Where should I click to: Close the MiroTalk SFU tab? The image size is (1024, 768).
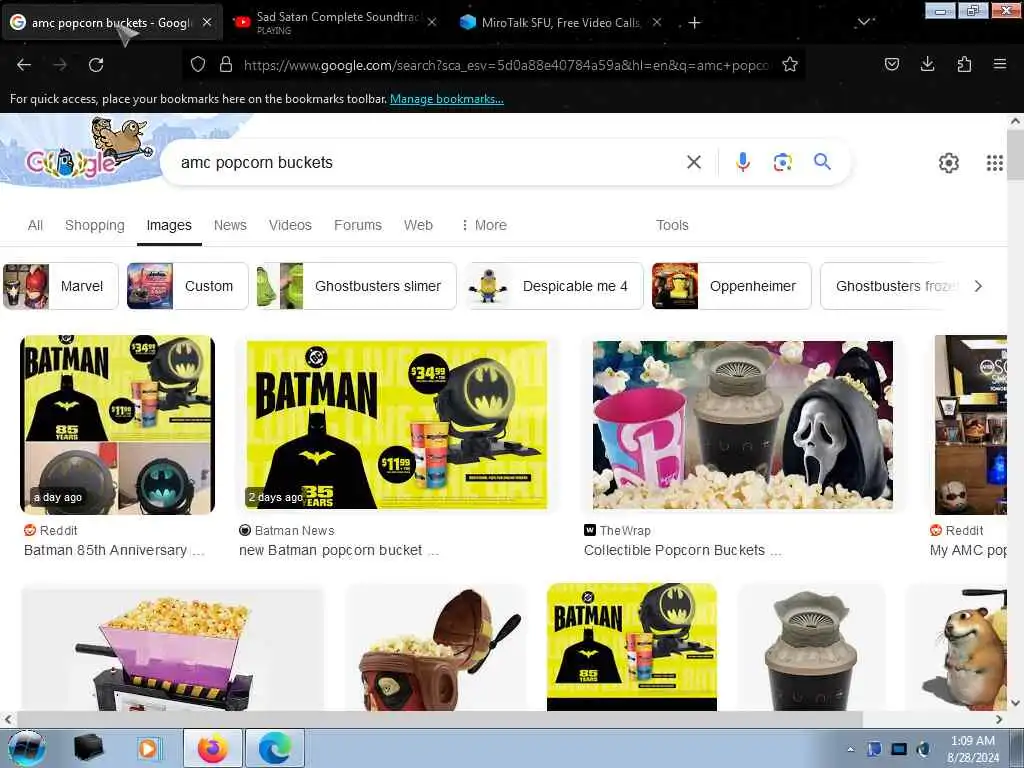[657, 22]
